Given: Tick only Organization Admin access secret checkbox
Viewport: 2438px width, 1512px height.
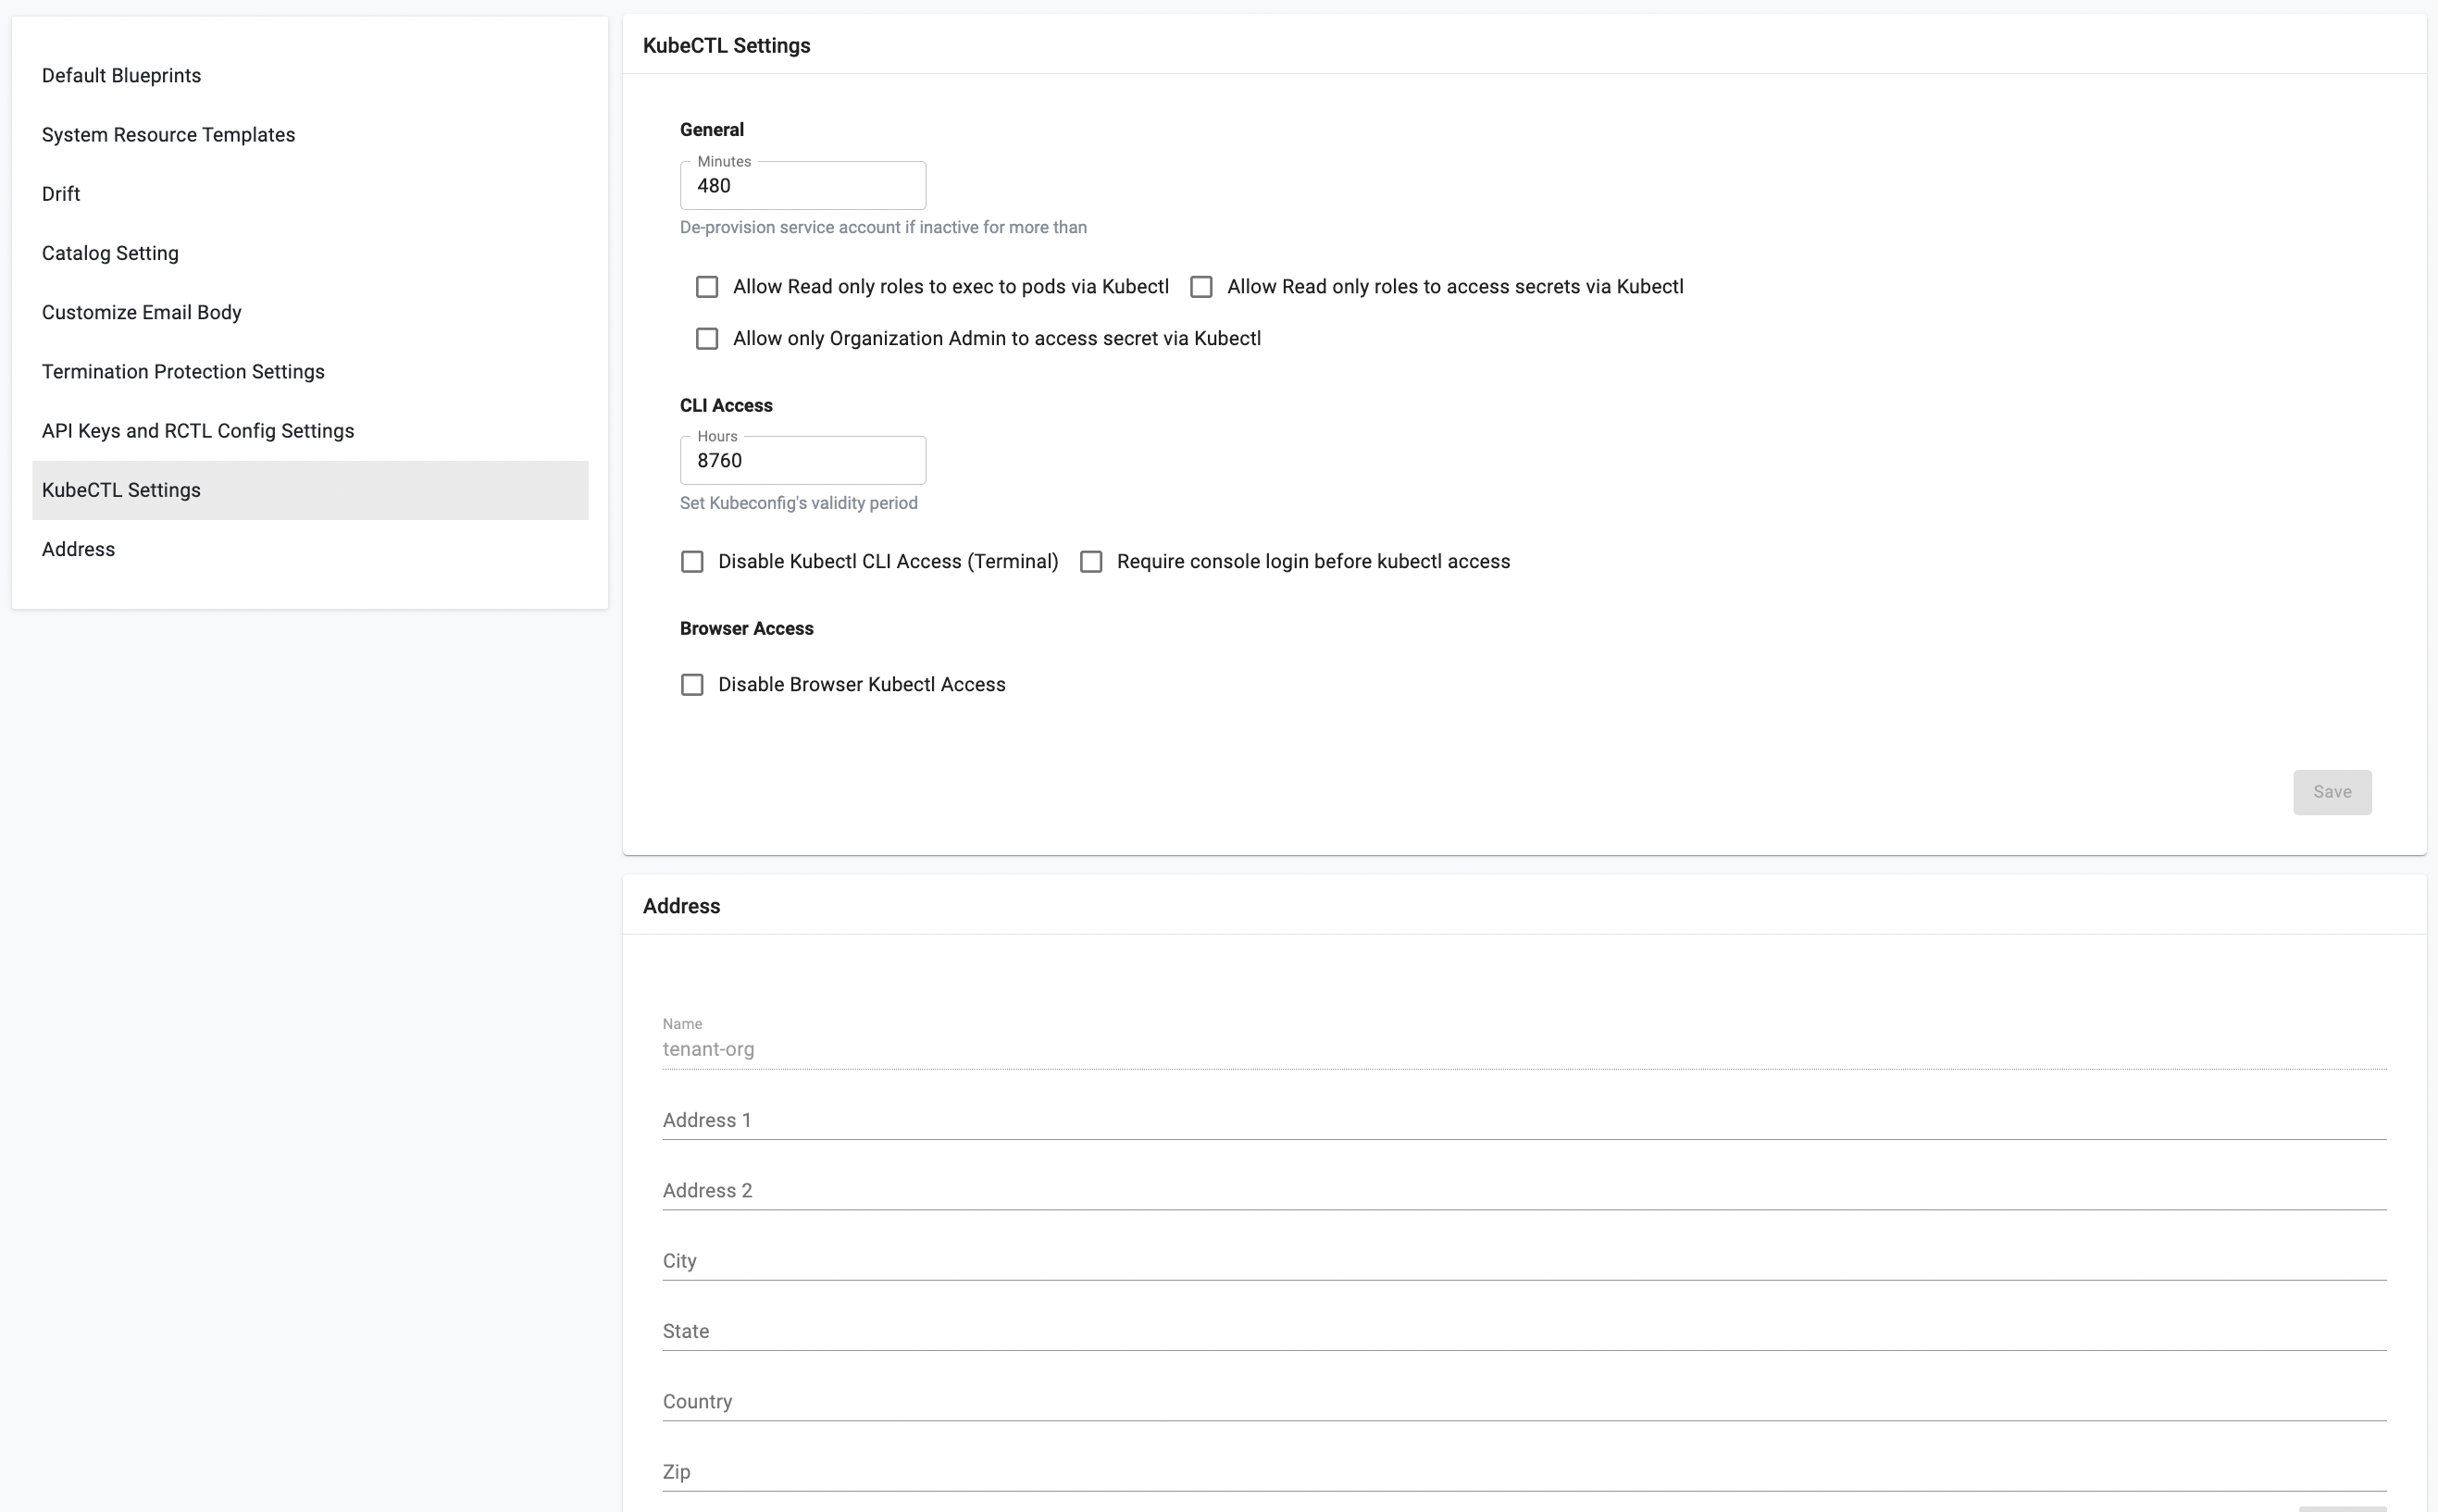Looking at the screenshot, I should click(x=707, y=339).
